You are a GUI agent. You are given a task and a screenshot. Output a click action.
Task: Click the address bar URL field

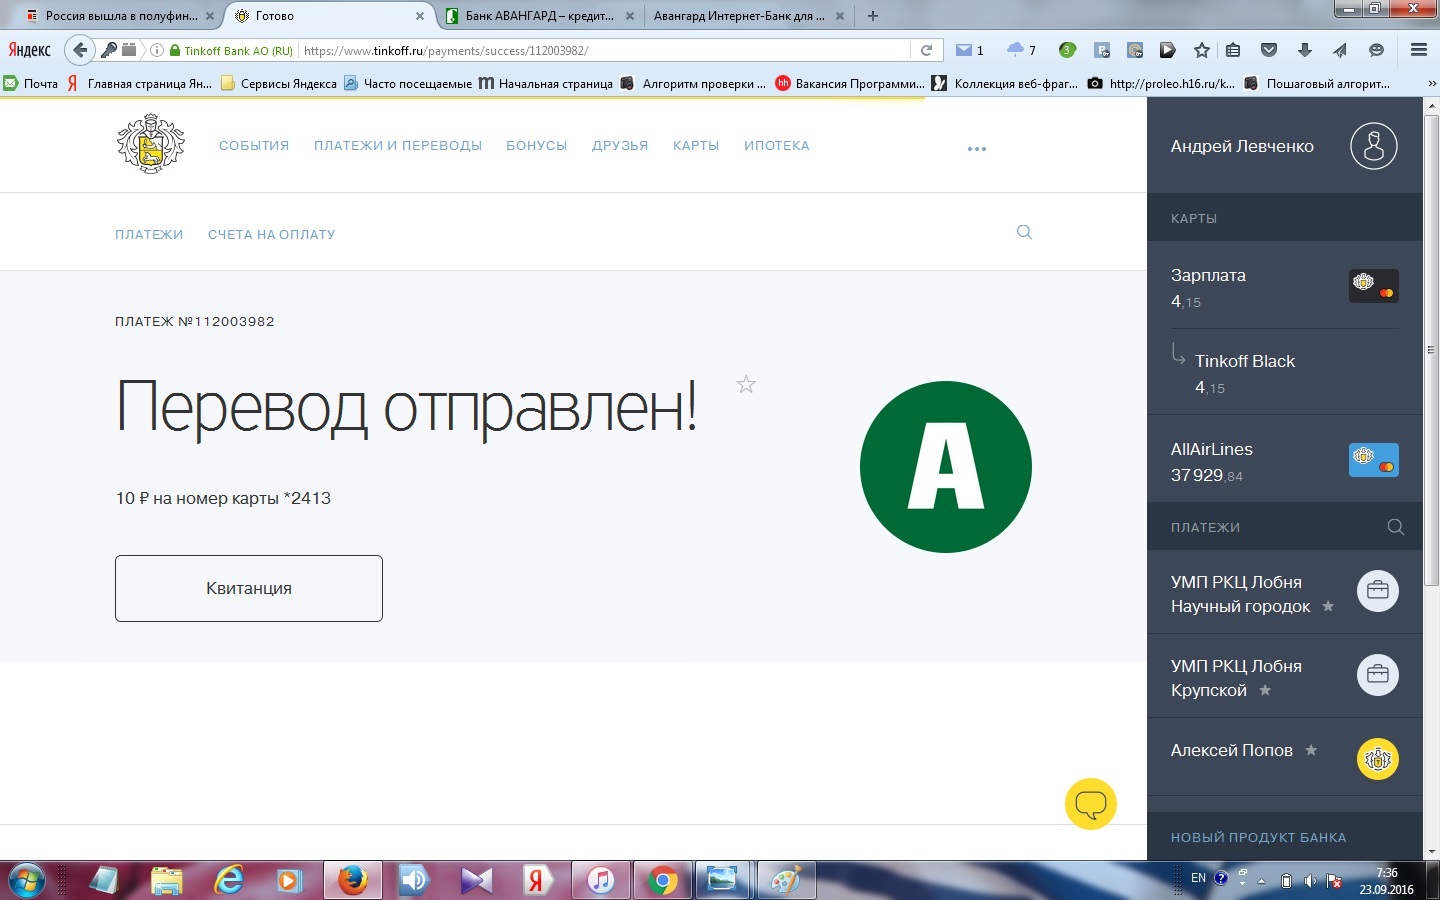604,50
